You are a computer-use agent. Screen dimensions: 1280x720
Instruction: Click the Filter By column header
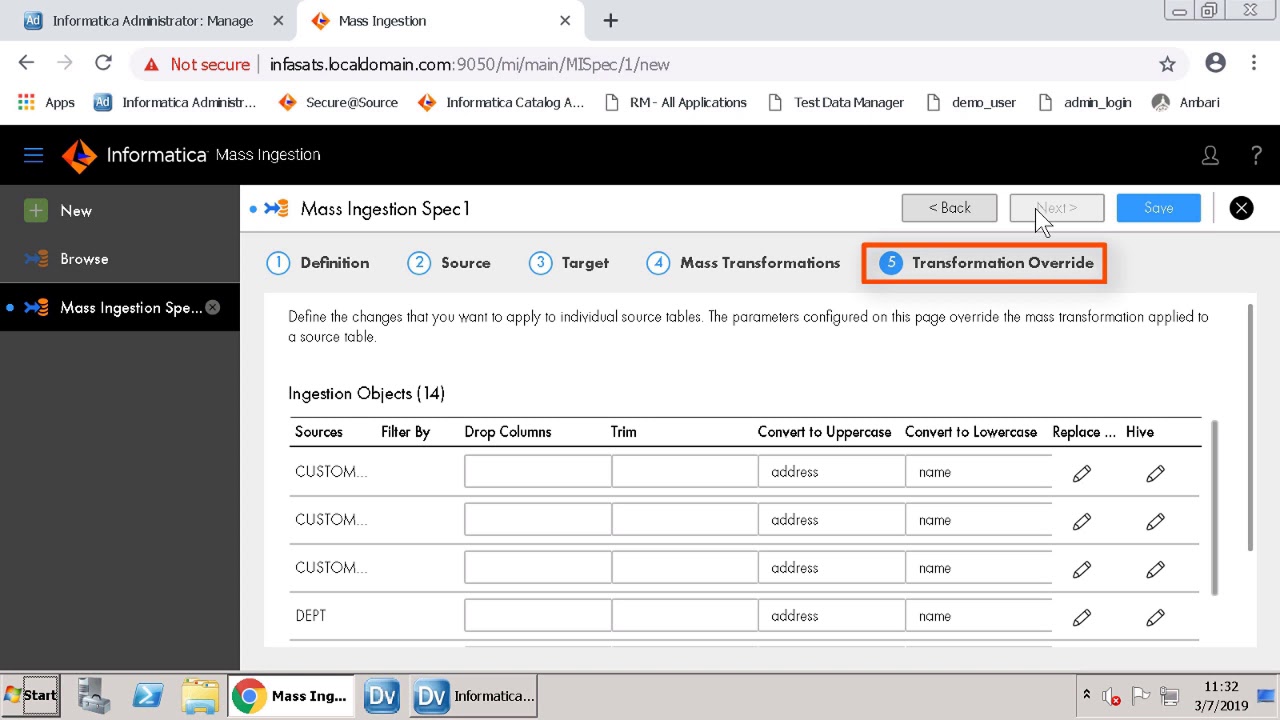[x=405, y=432]
